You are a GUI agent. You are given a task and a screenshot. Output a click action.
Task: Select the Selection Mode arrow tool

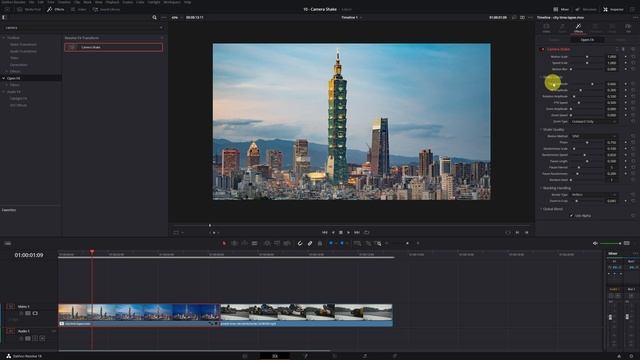coord(224,243)
